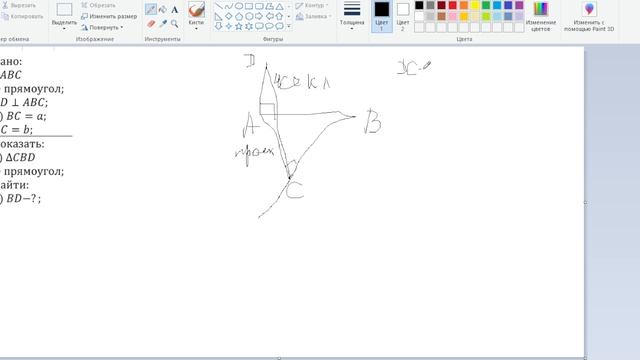The height and width of the screenshot is (360, 640).
Task: Choose the Line shape
Action: click(x=219, y=6)
